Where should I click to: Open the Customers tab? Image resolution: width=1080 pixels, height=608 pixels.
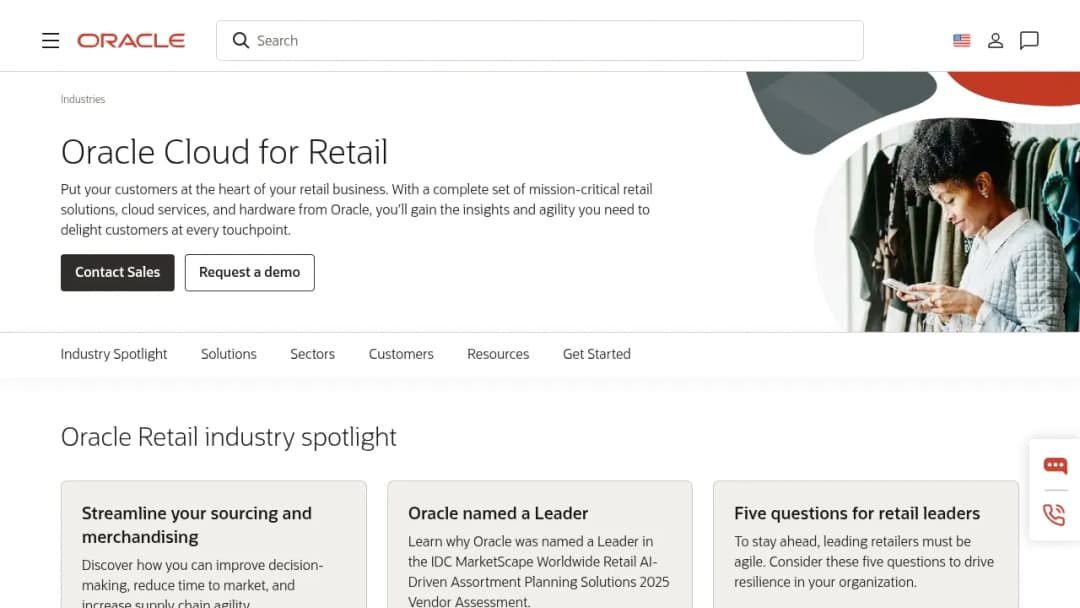click(x=401, y=354)
